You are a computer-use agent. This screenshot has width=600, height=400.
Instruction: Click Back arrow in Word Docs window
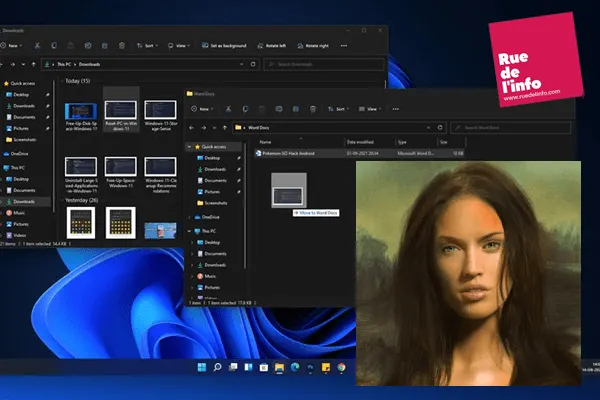(x=192, y=128)
